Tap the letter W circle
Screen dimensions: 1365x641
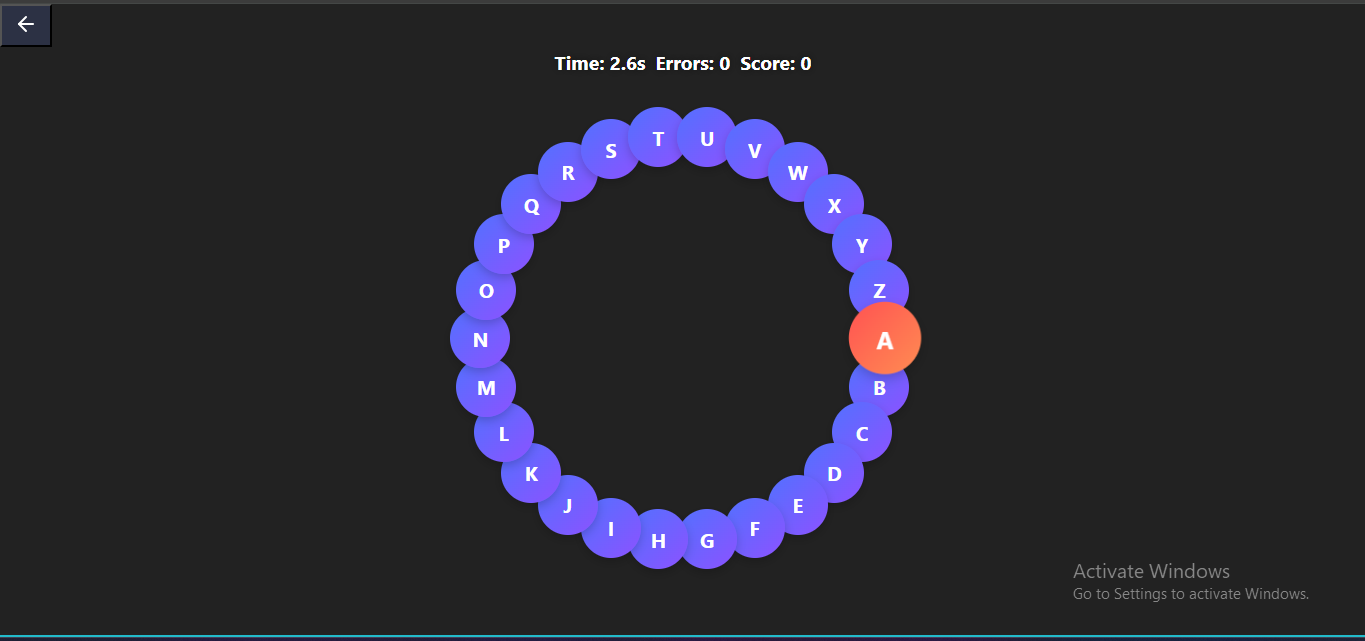(x=798, y=172)
